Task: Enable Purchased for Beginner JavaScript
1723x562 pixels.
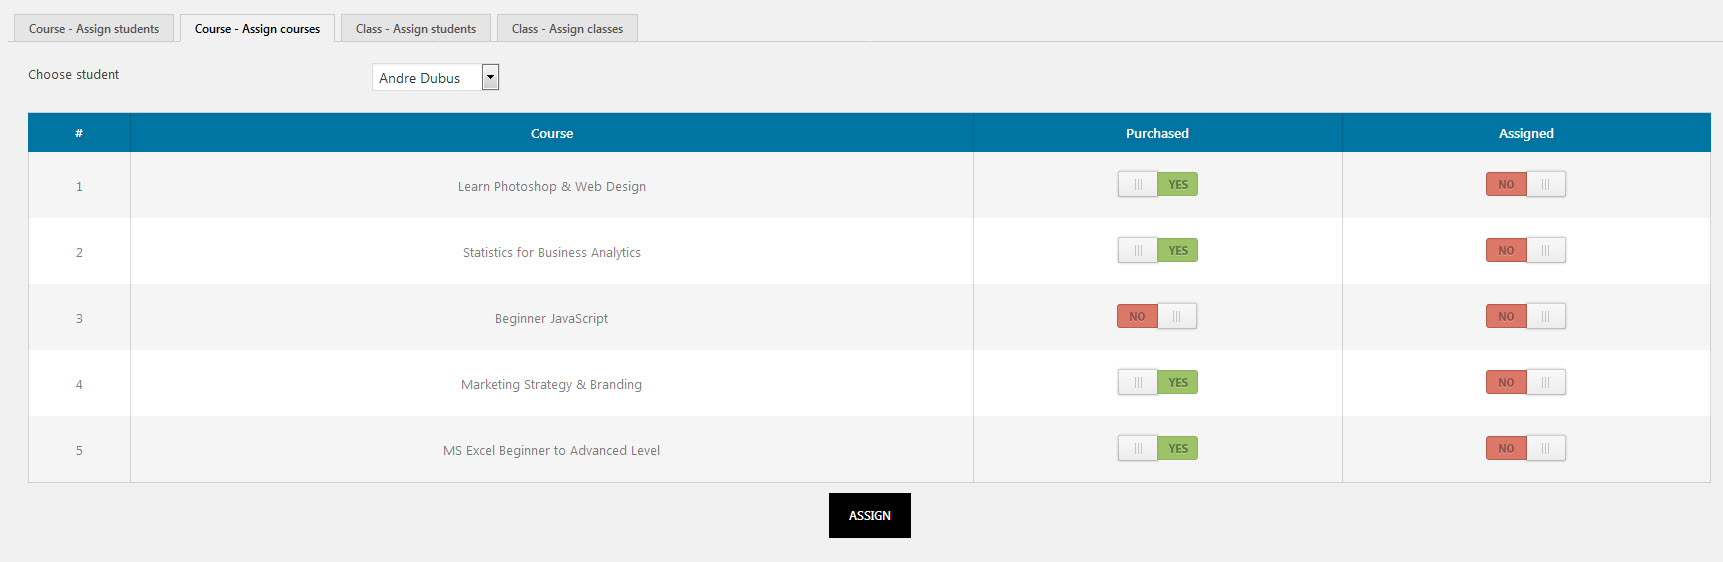Action: point(1157,317)
